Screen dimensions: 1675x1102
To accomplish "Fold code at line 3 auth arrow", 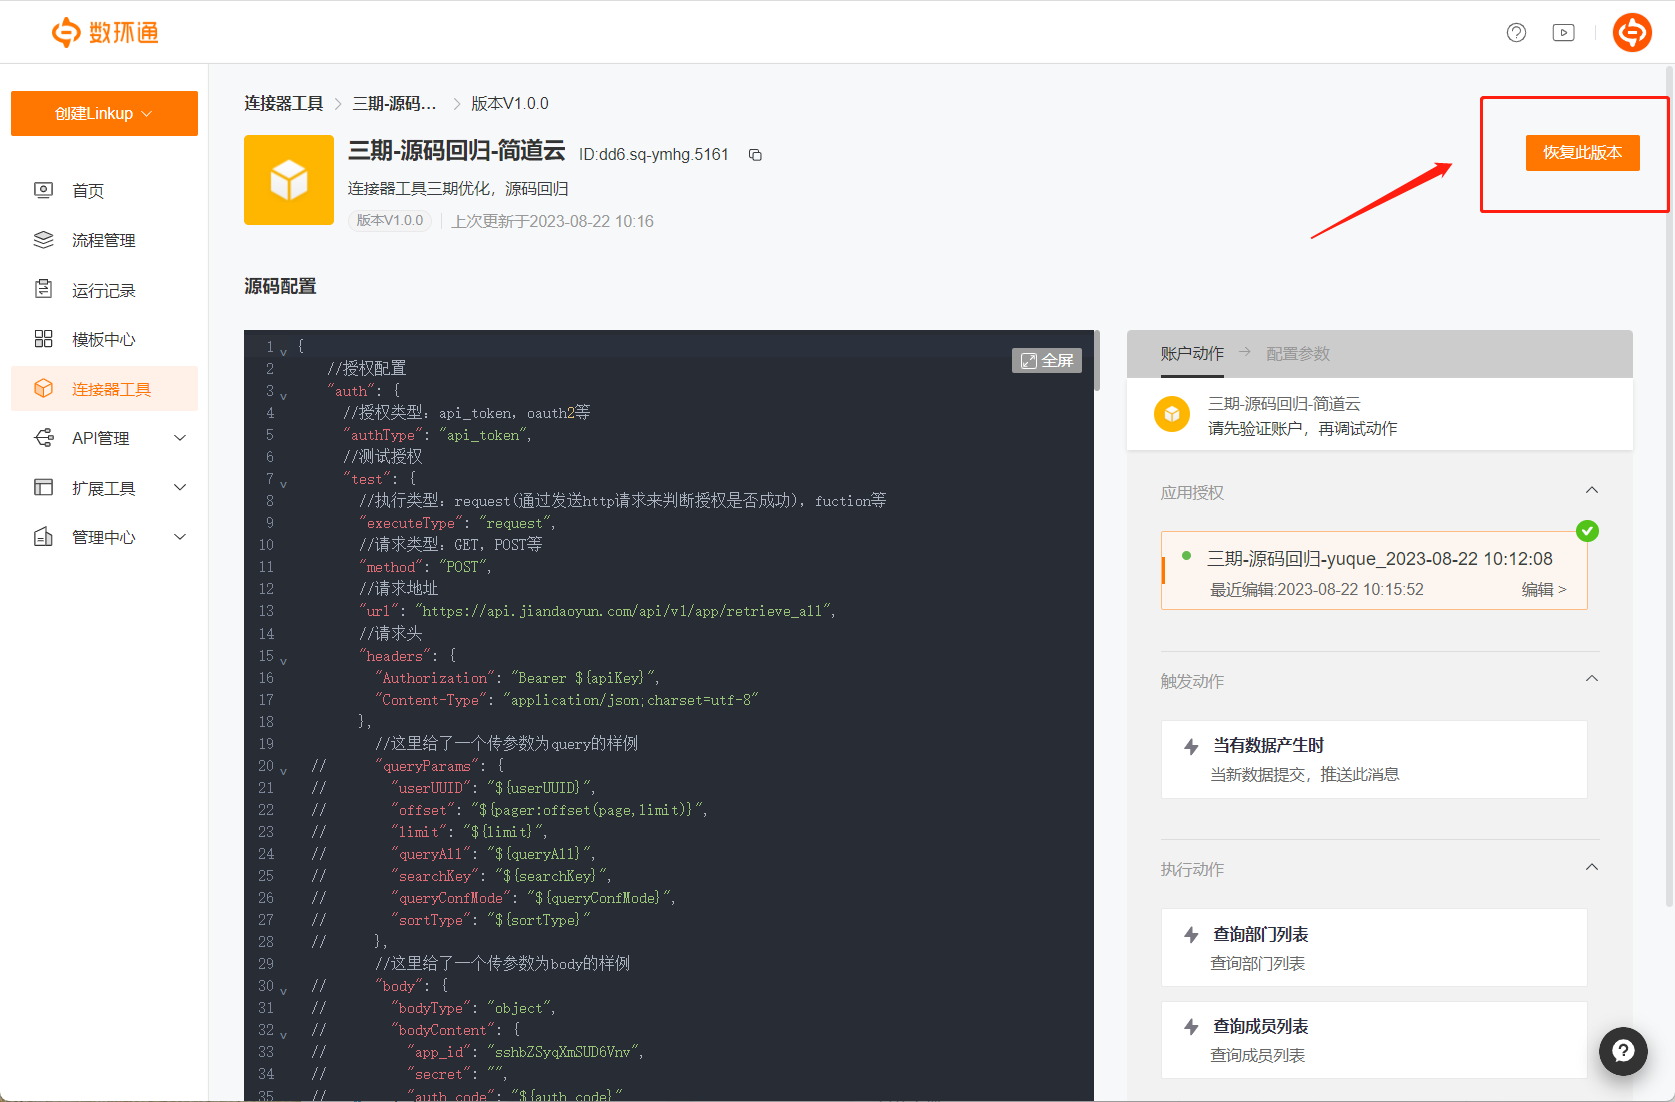I will [x=284, y=396].
